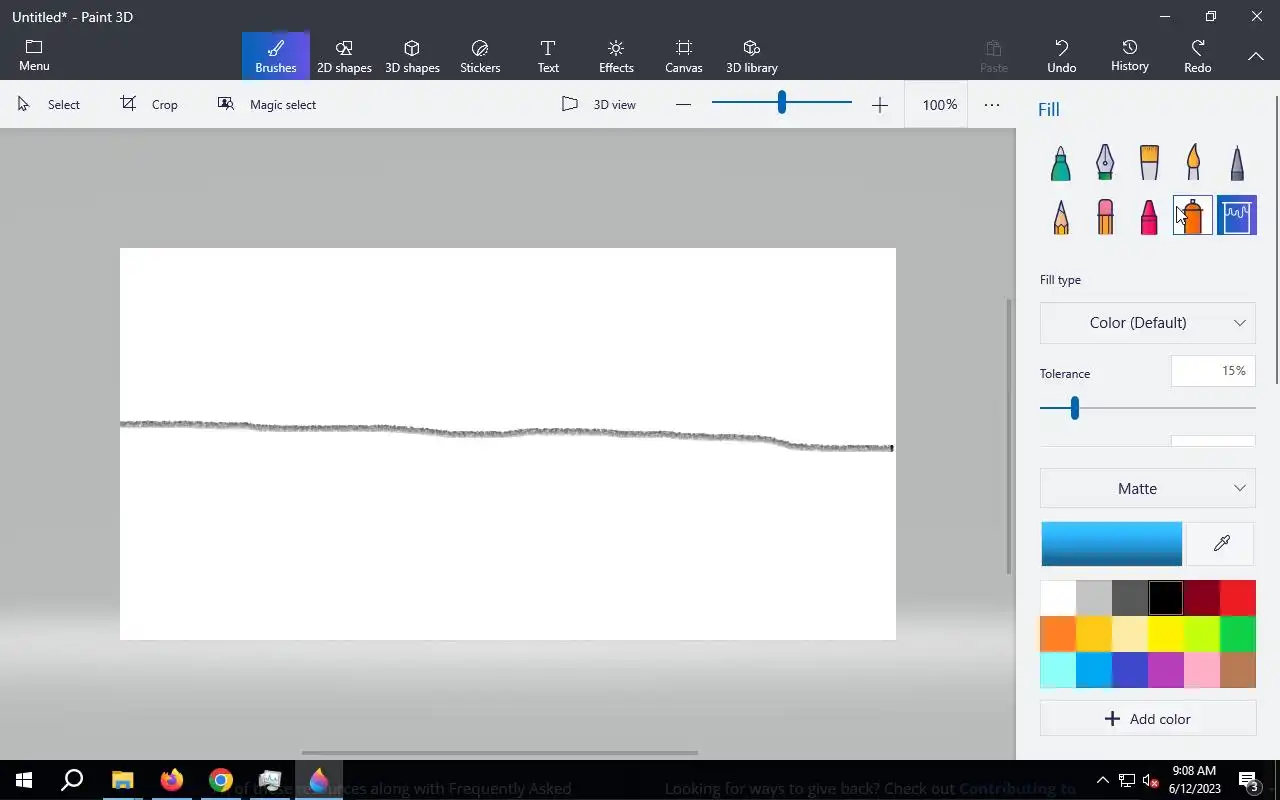The height and width of the screenshot is (800, 1280).
Task: Open the 3D library tab
Action: [752, 56]
